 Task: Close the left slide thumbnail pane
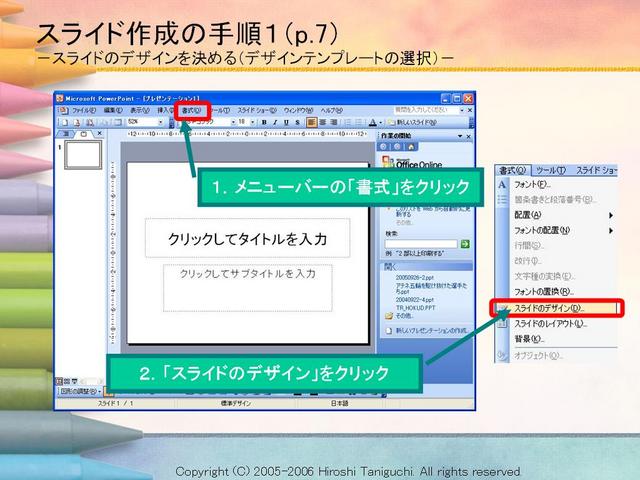click(99, 133)
